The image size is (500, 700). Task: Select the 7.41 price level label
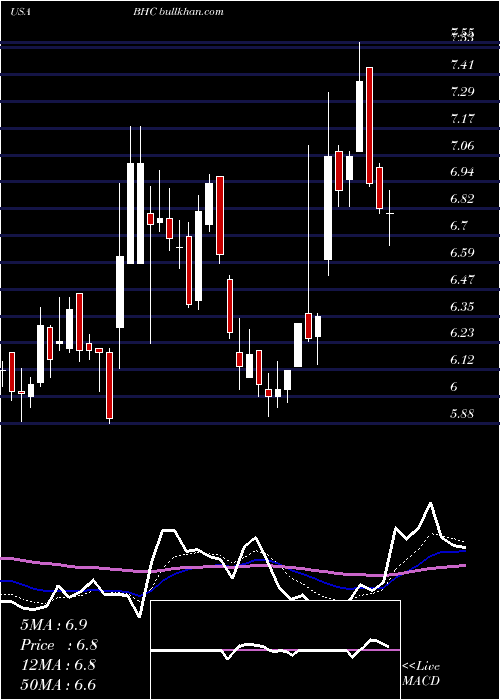(462, 65)
